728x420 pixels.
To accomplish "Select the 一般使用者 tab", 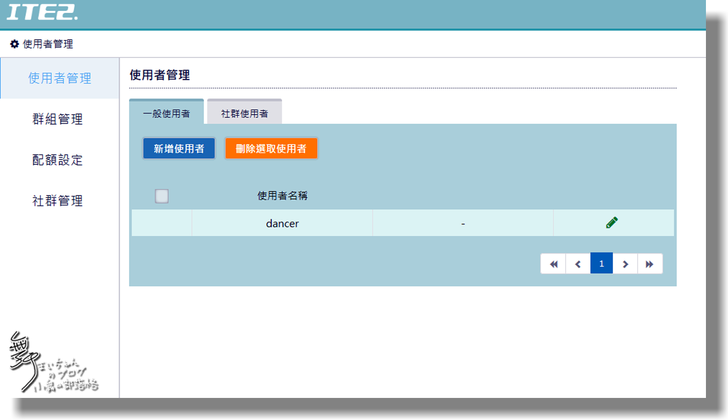I will (166, 113).
